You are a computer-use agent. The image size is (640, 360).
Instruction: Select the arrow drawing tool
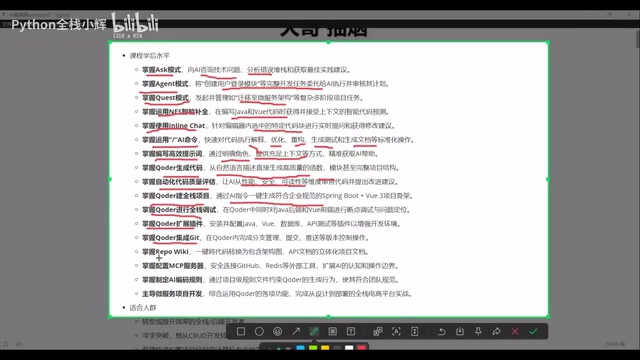click(296, 331)
